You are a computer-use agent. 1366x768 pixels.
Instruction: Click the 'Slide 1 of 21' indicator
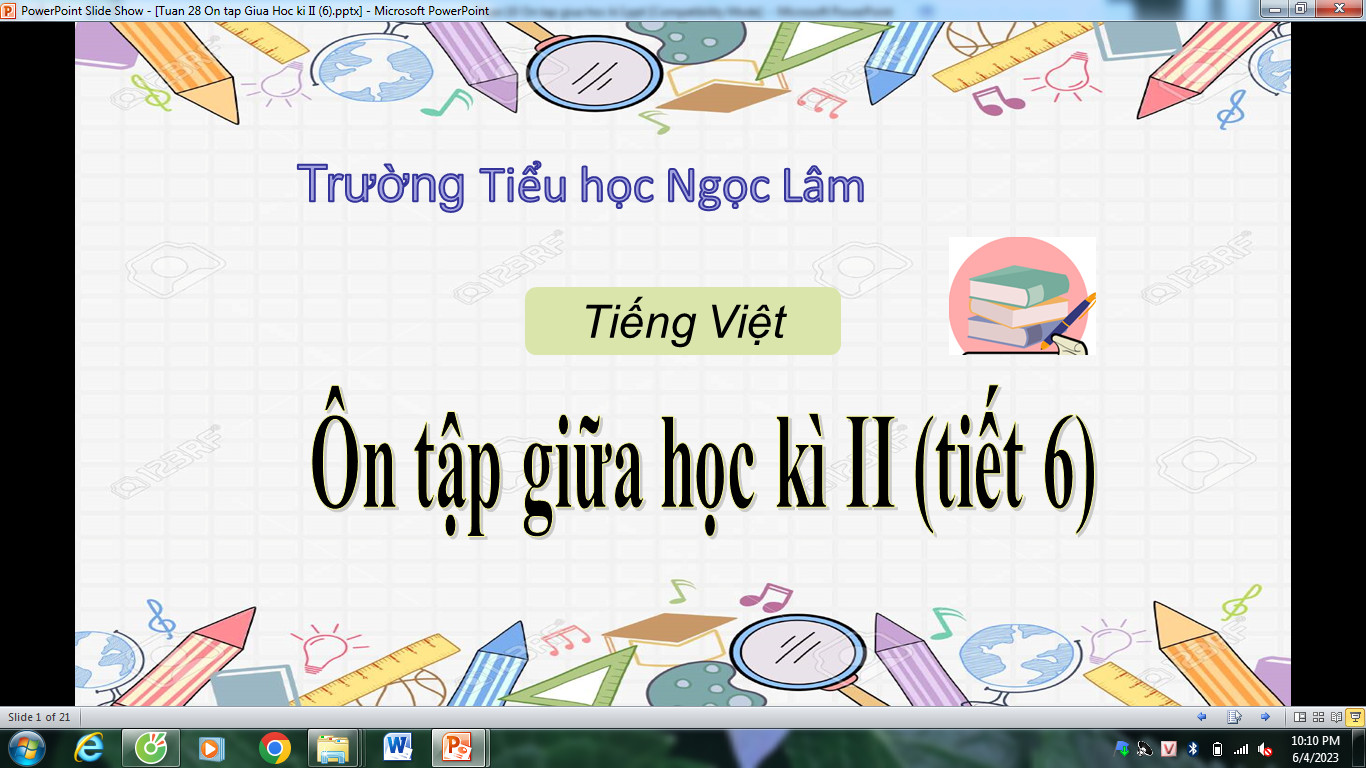[40, 717]
